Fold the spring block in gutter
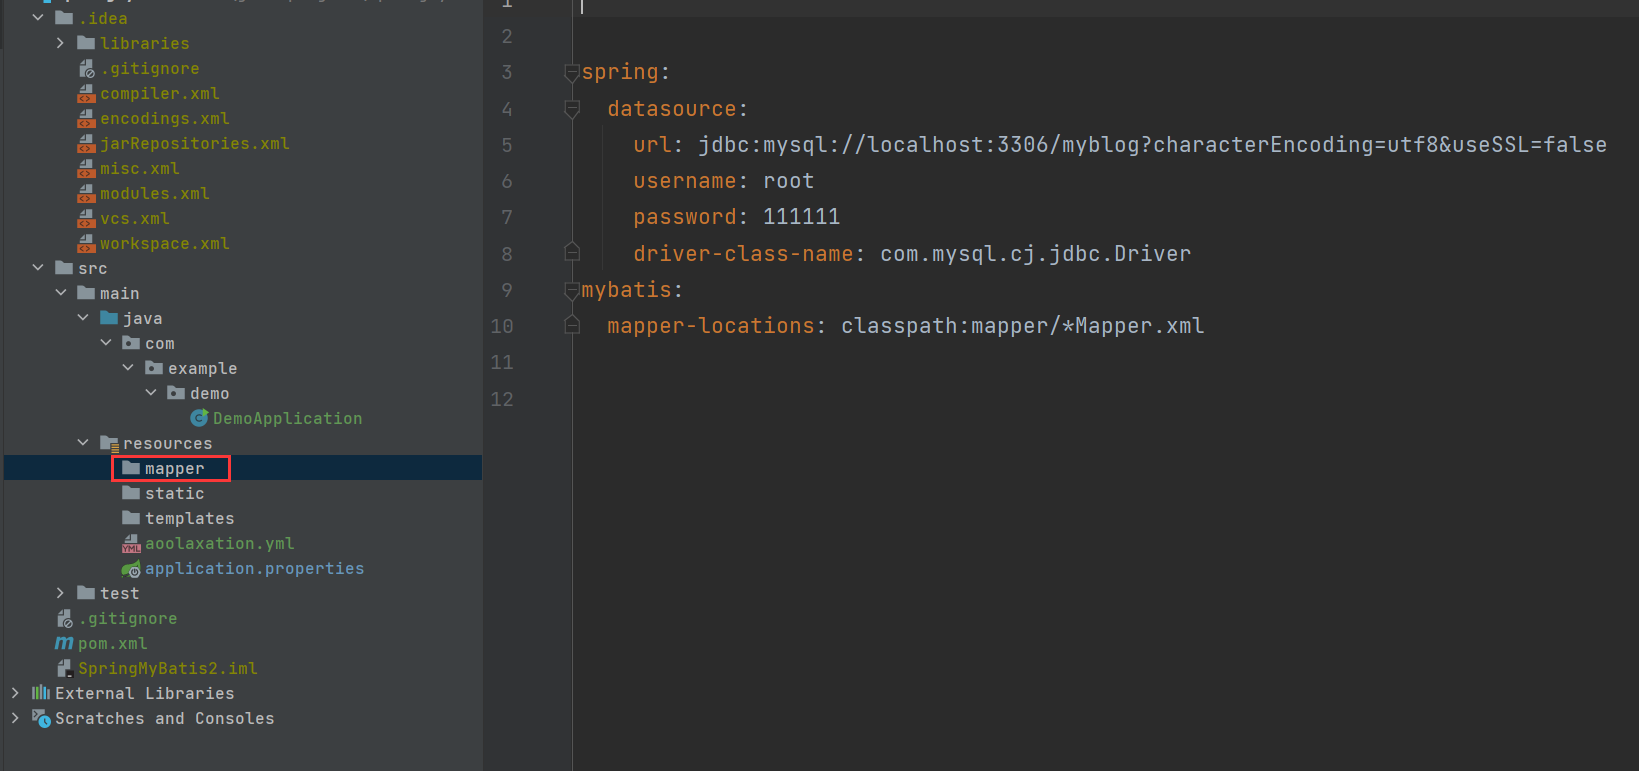The width and height of the screenshot is (1639, 771). click(x=572, y=72)
